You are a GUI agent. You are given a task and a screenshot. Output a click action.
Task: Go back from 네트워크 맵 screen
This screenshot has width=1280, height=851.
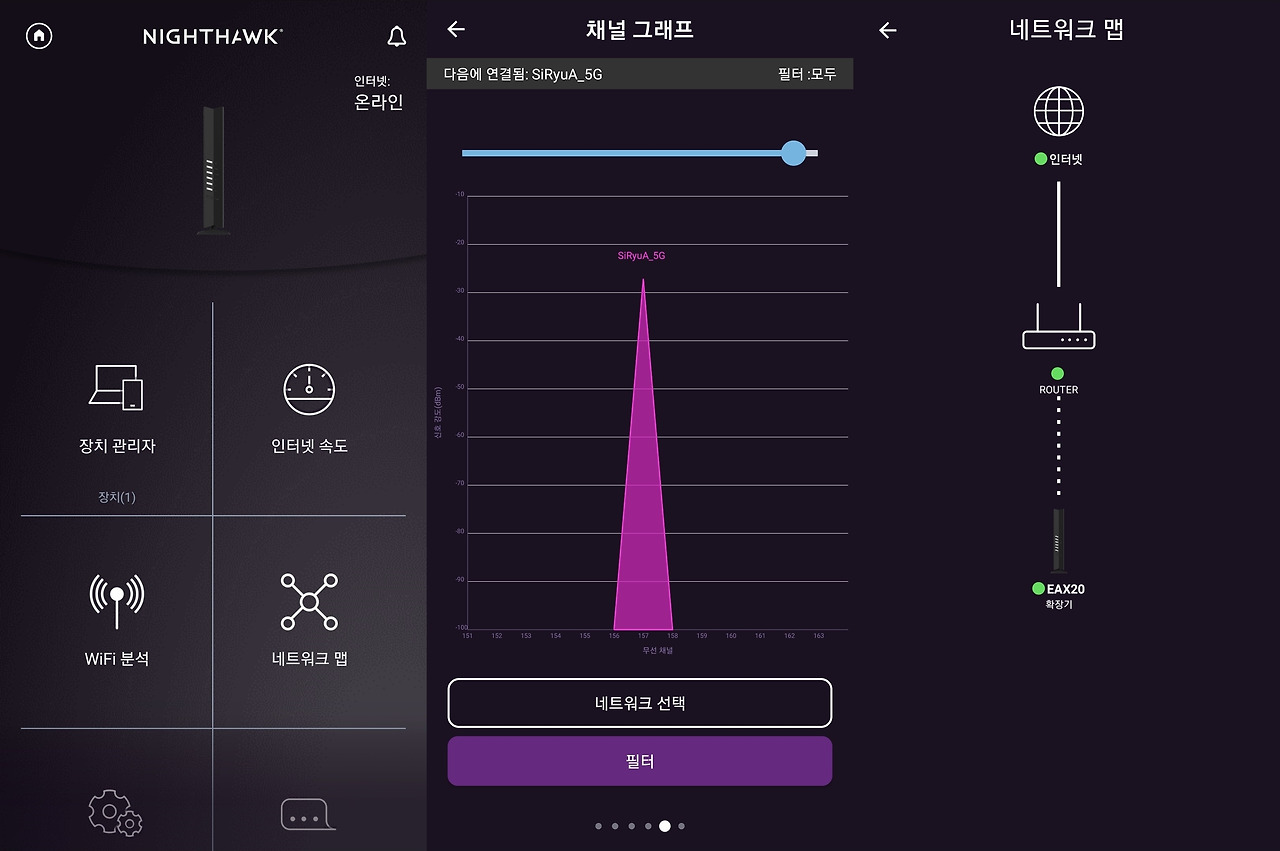(x=887, y=30)
